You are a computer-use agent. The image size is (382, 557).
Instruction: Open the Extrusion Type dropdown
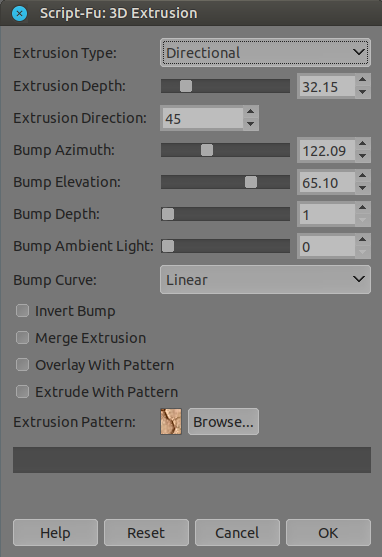coord(265,53)
